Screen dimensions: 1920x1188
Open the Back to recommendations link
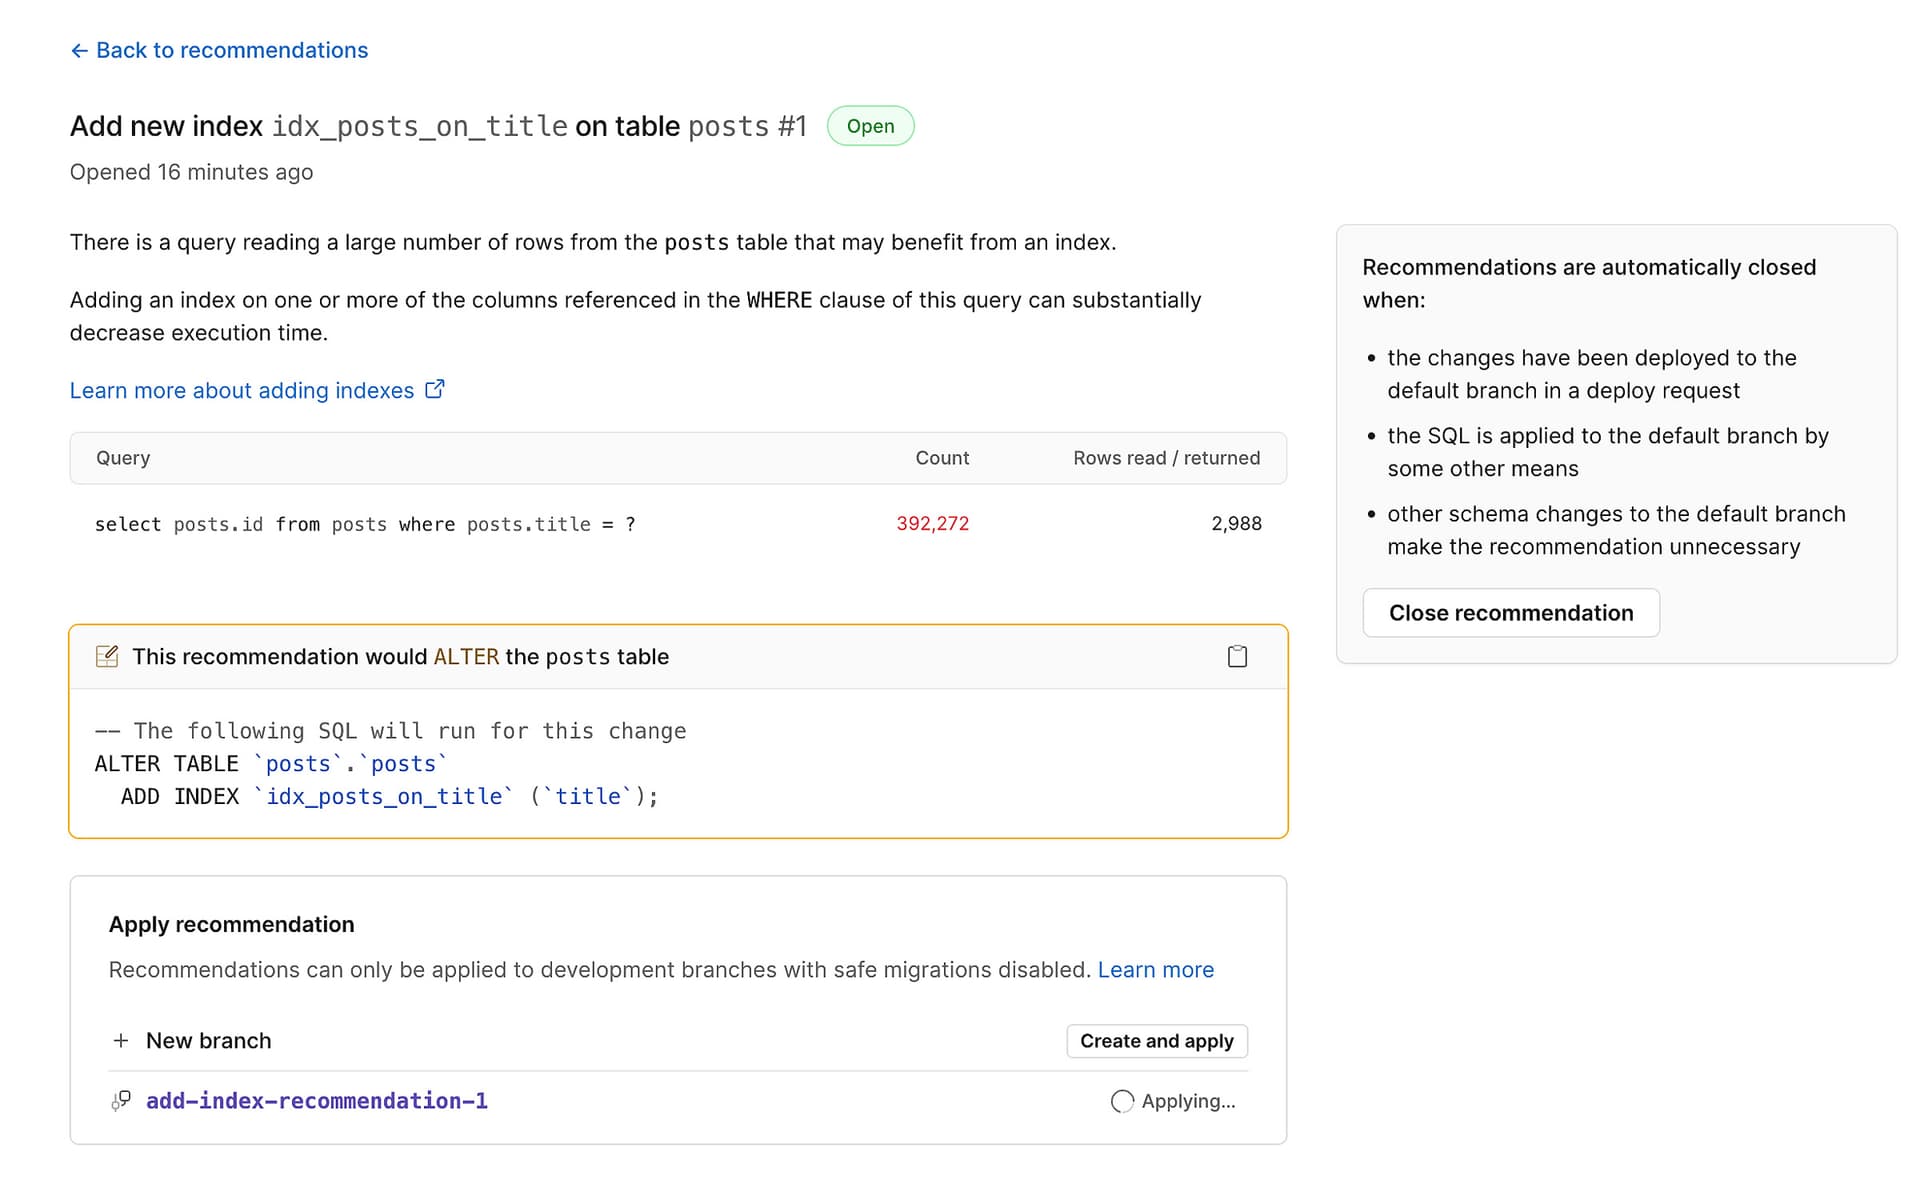click(231, 49)
